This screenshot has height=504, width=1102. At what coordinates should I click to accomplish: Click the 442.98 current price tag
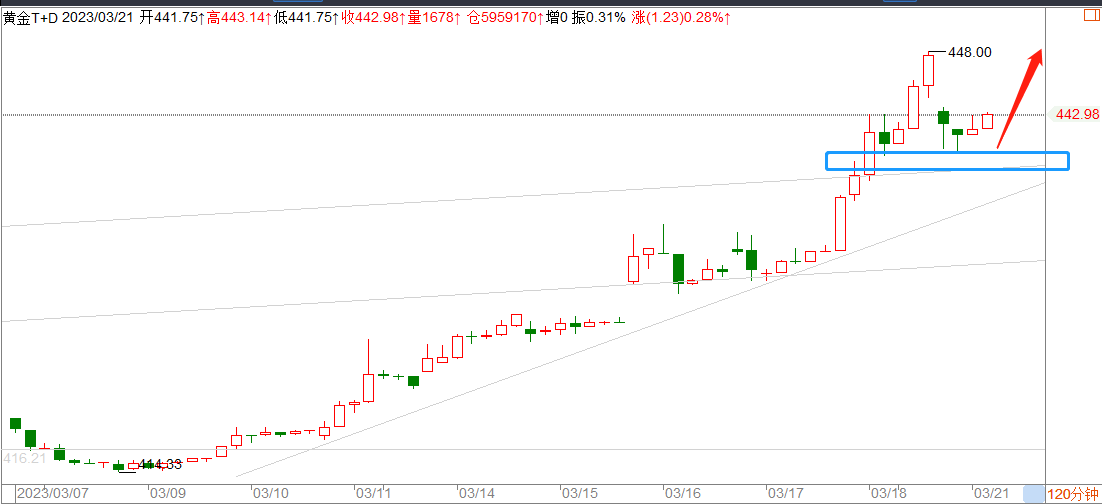(x=1076, y=114)
